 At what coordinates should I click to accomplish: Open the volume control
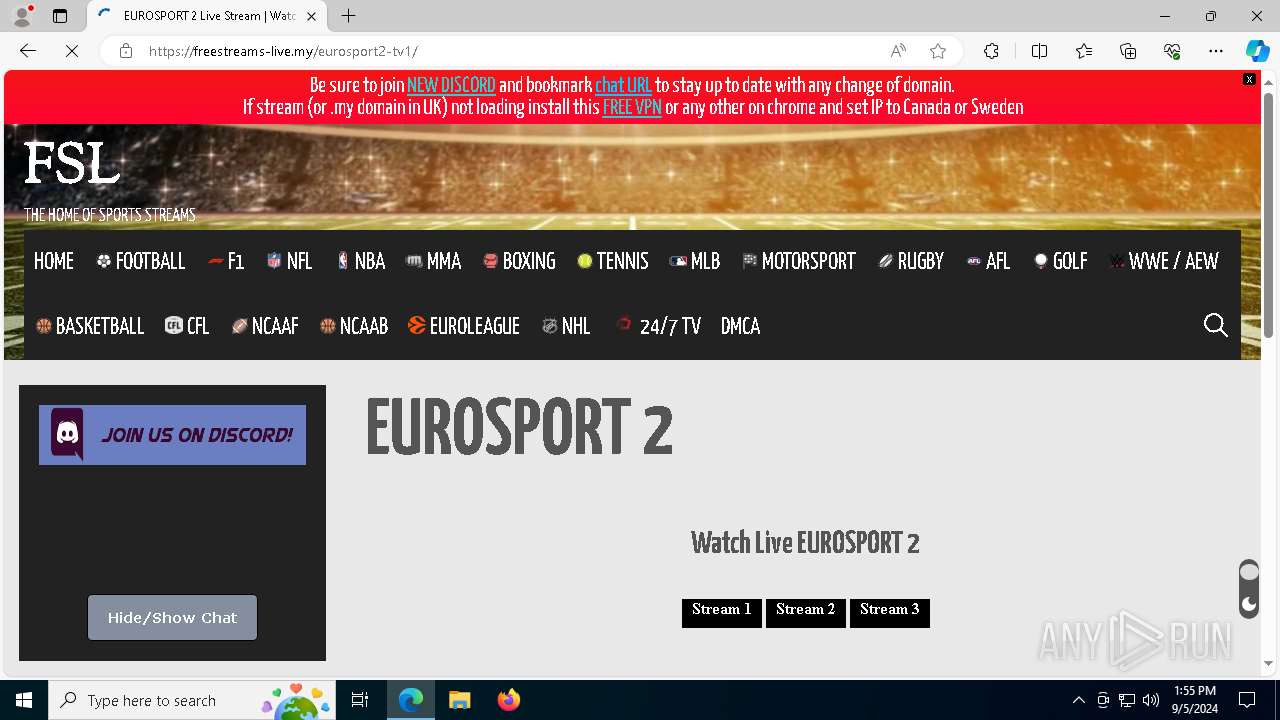pyautogui.click(x=1151, y=700)
